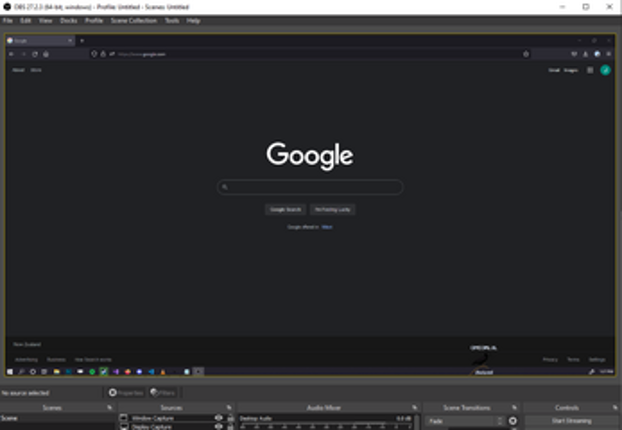
Task: Click the Google logo in the preview
Action: [x=310, y=155]
